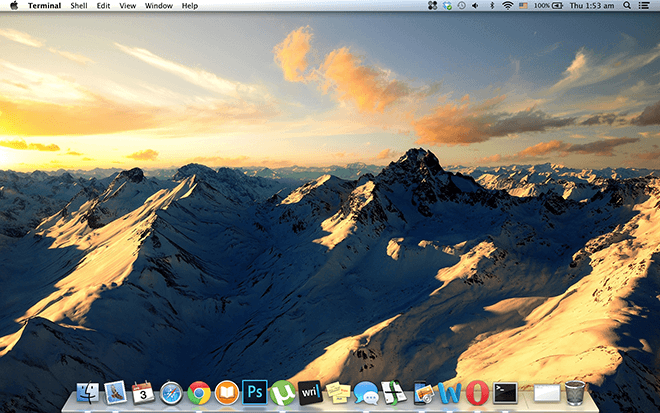Open the Opera browser from the dock
Screen dimensions: 660x413
(x=477, y=393)
